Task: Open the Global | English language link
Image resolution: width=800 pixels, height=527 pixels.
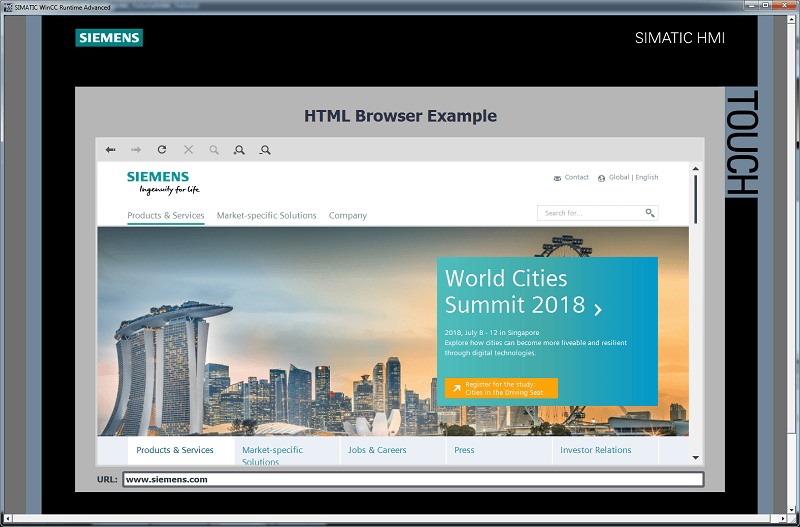Action: (633, 177)
